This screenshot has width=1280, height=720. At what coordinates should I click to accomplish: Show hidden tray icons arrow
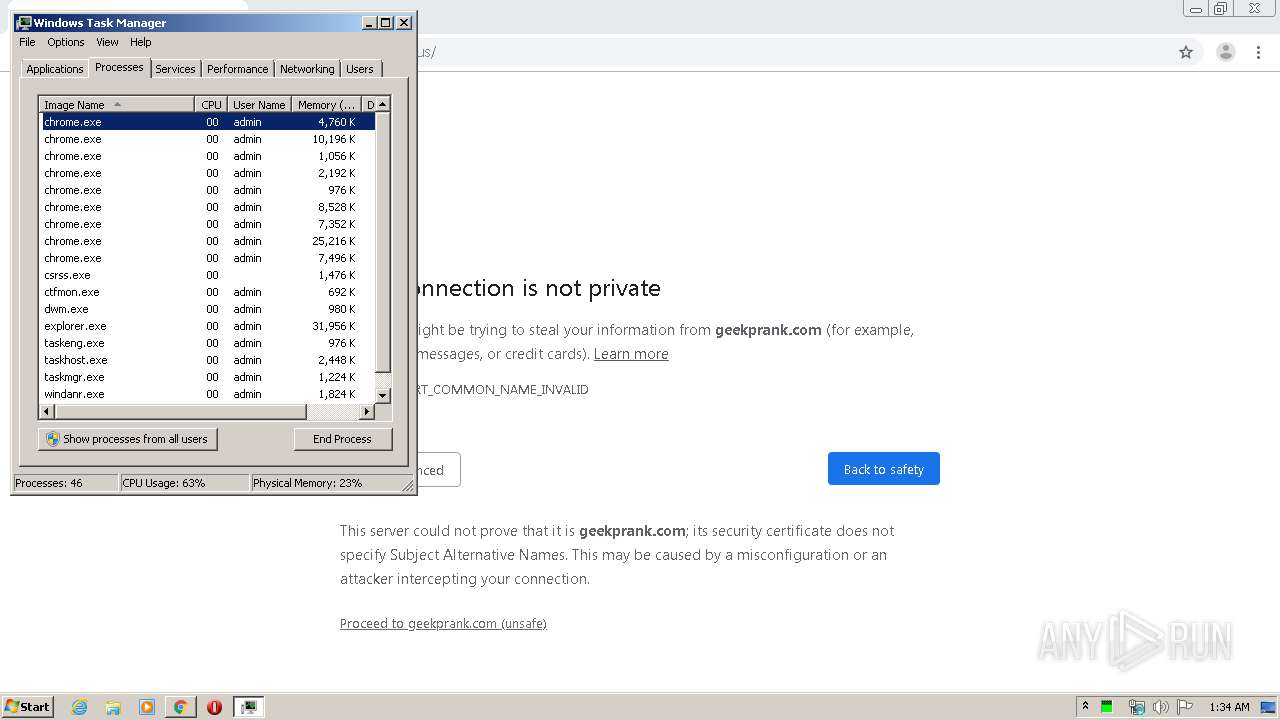click(1085, 707)
